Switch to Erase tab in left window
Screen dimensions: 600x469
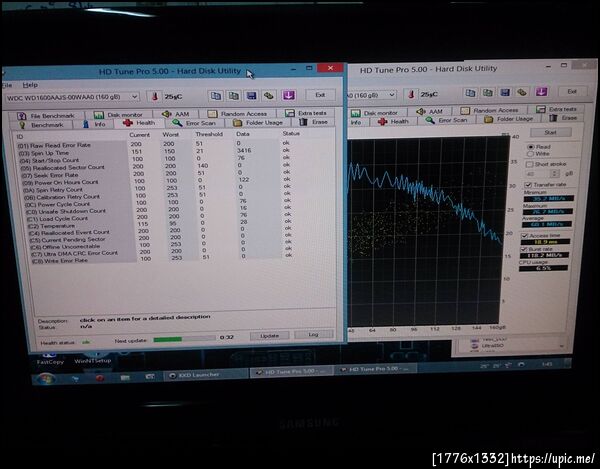[x=313, y=122]
